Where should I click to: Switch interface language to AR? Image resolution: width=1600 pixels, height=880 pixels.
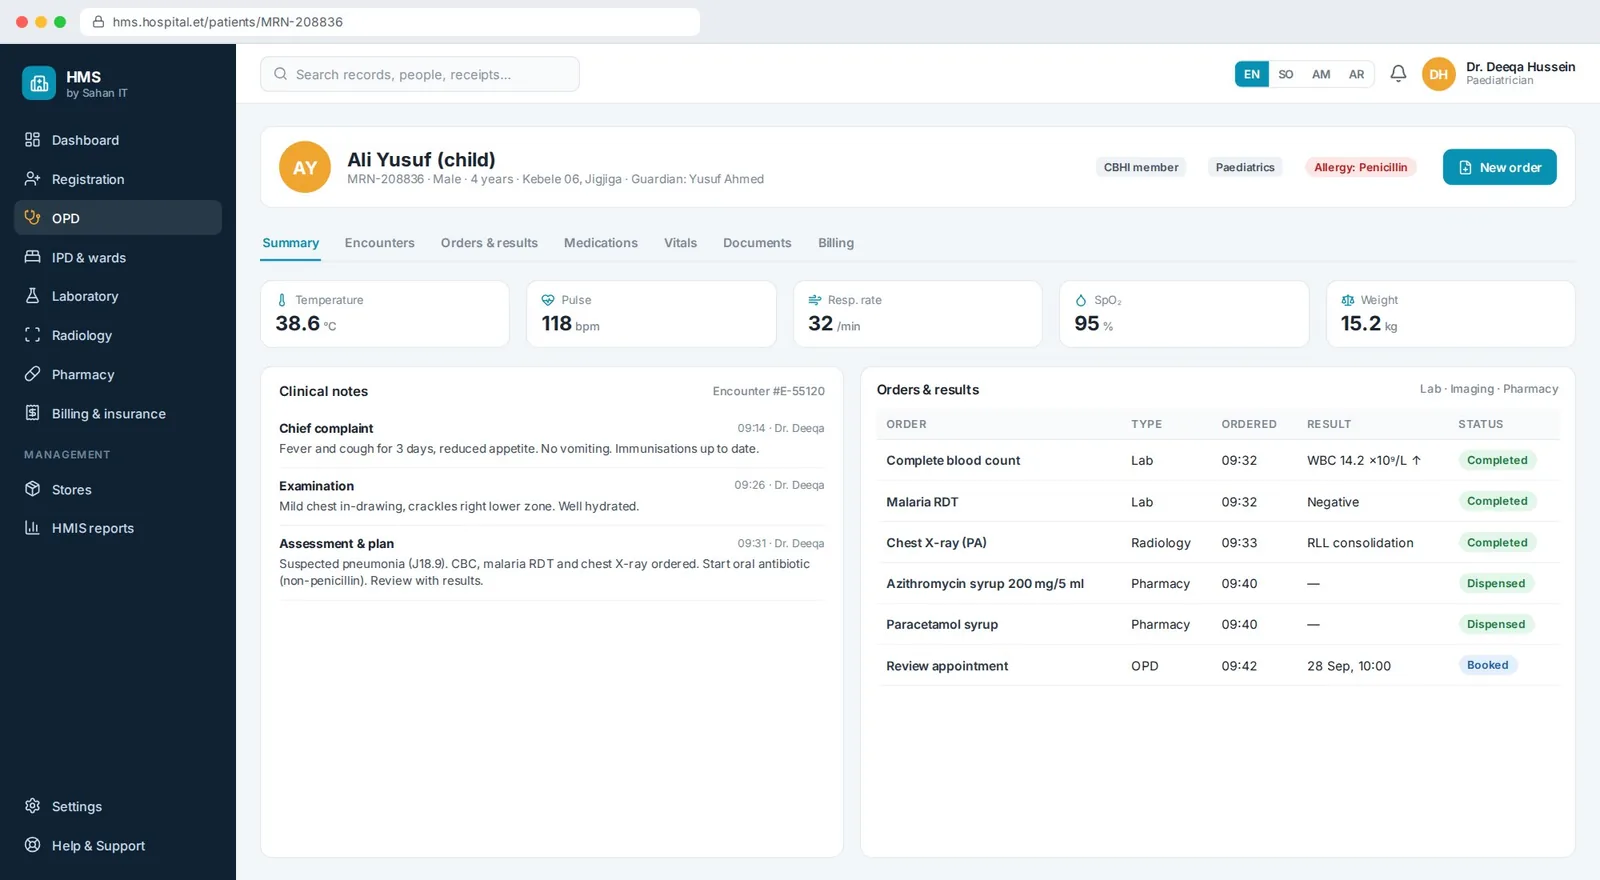tap(1356, 74)
